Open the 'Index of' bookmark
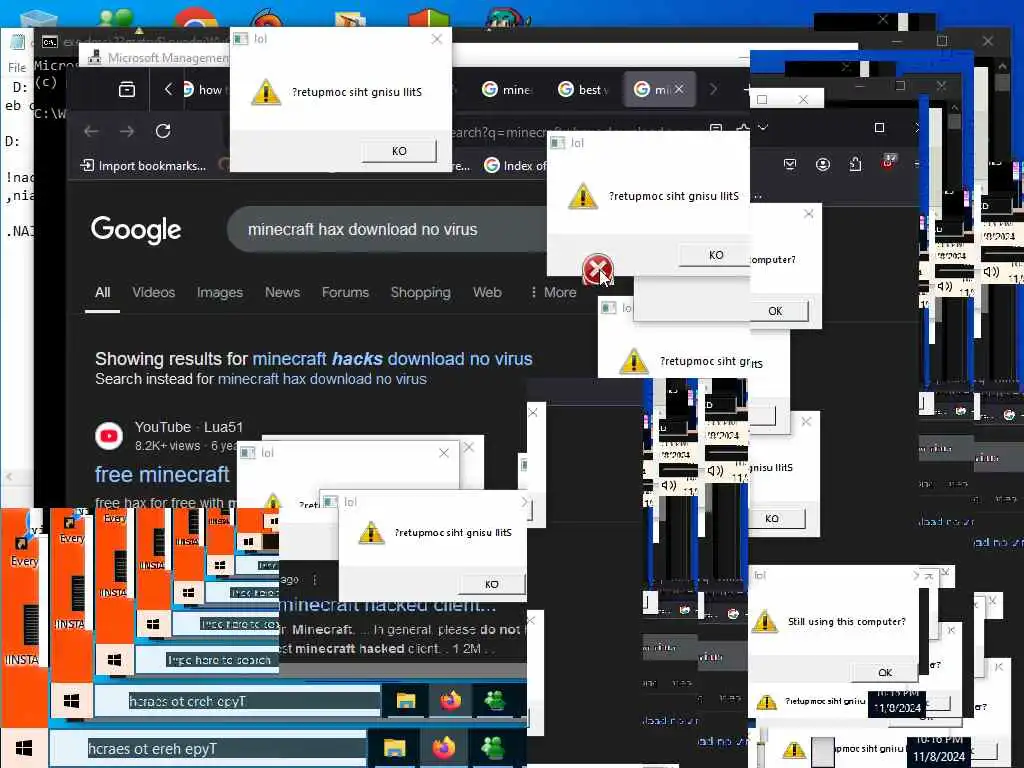Screen dimensions: 1024x768 pos(515,166)
